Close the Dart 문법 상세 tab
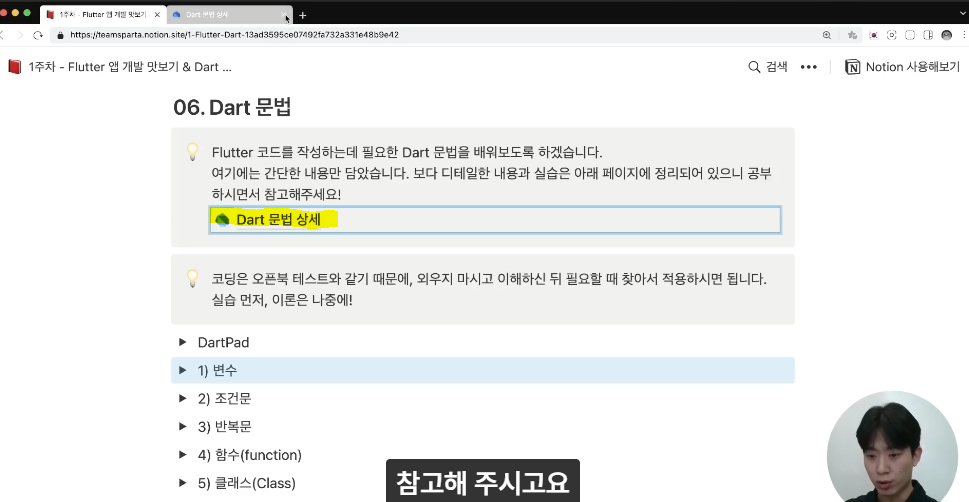This screenshot has height=502, width=969. (x=284, y=15)
